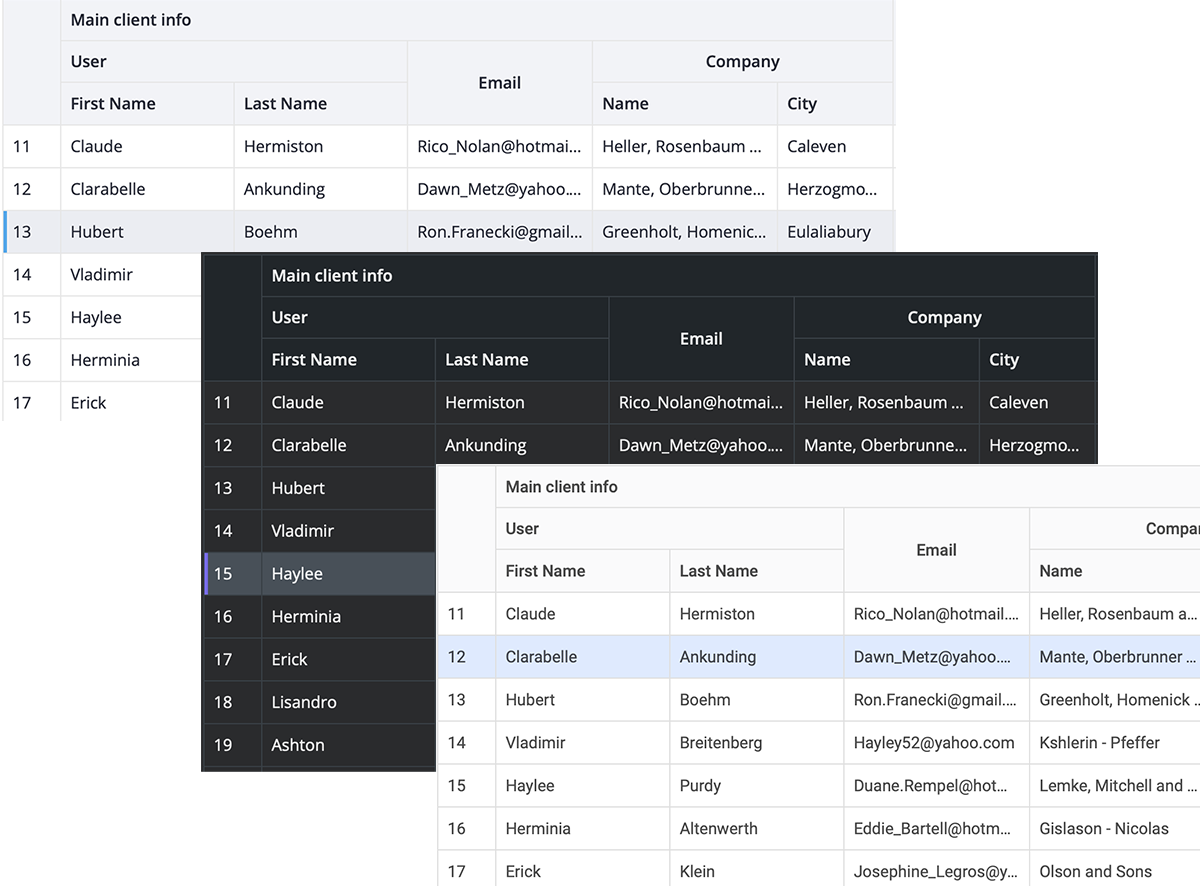Viewport: 1200px width, 886px height.
Task: Click Klein last name cell
Action: tap(697, 872)
